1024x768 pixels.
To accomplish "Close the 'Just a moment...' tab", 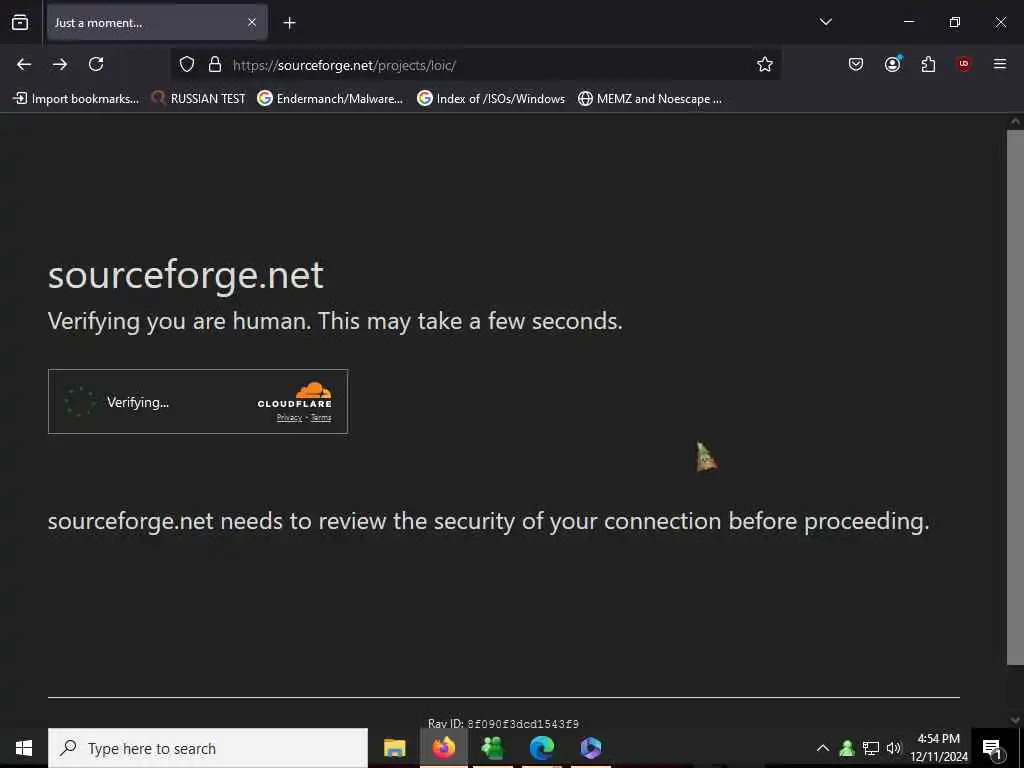I will point(252,22).
